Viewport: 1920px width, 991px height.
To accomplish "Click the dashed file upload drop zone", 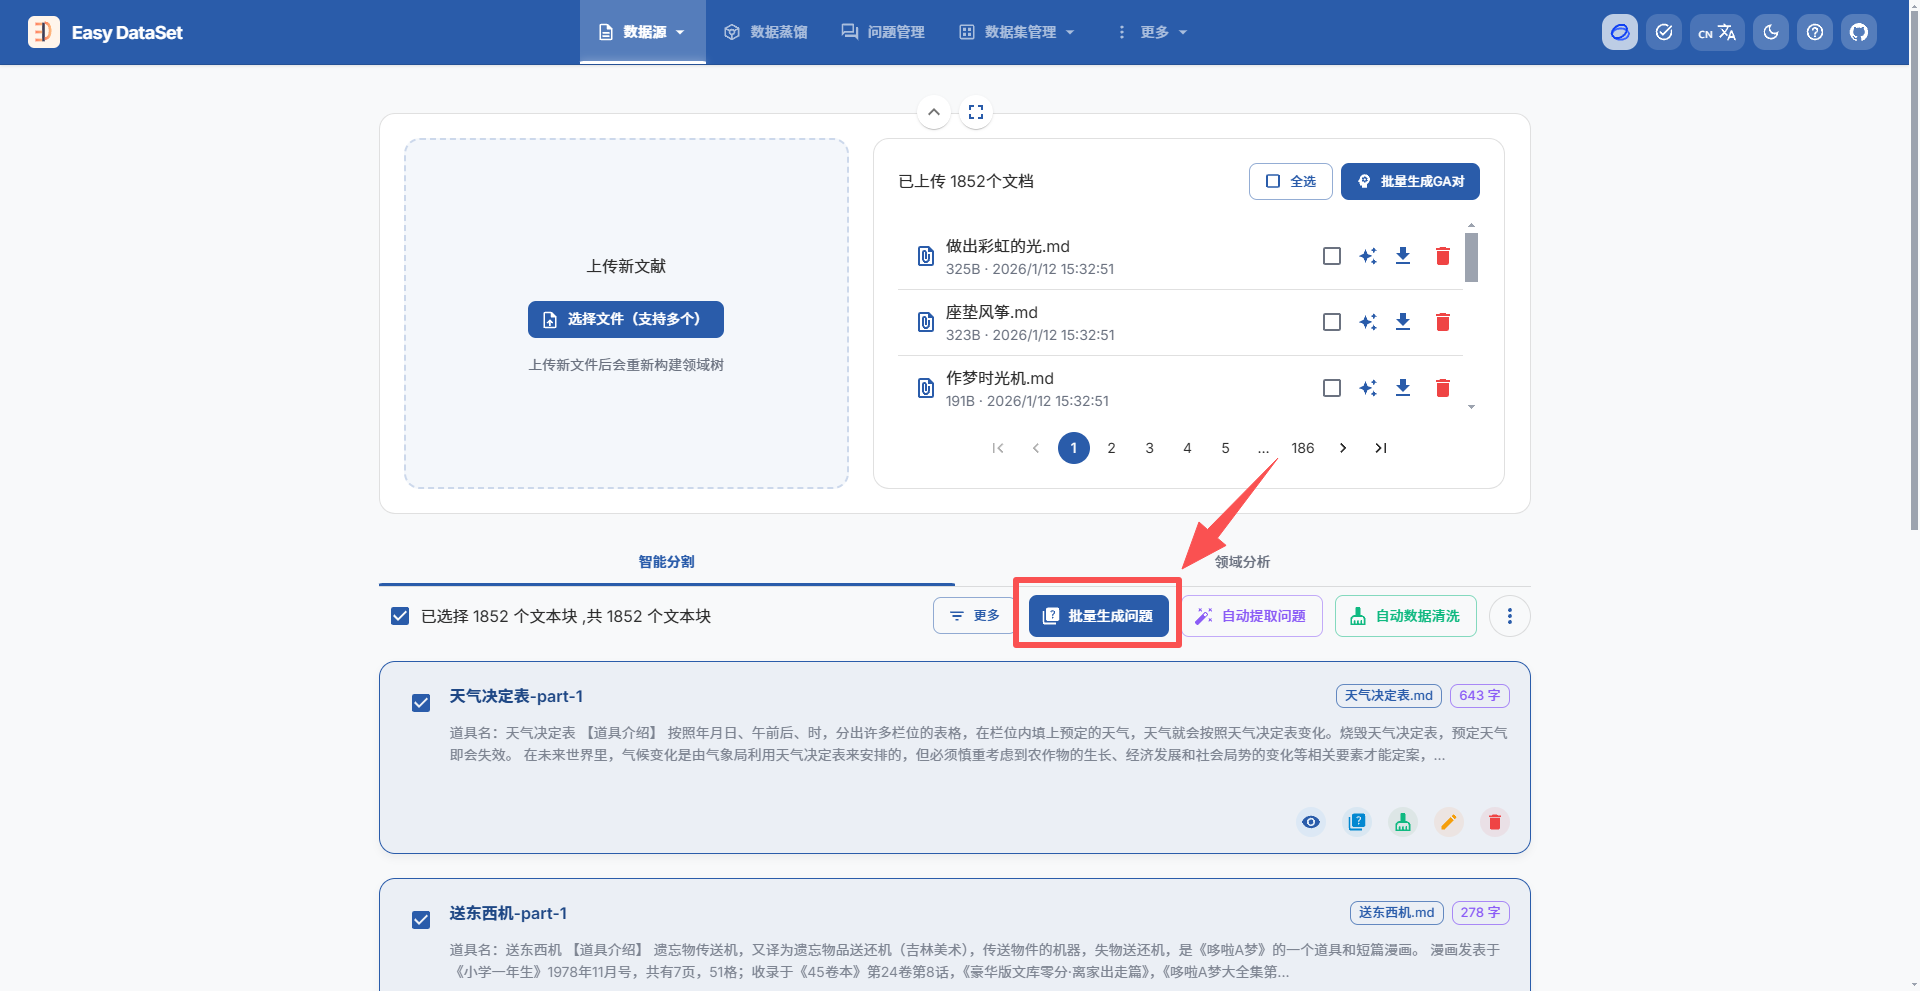I will point(626,313).
